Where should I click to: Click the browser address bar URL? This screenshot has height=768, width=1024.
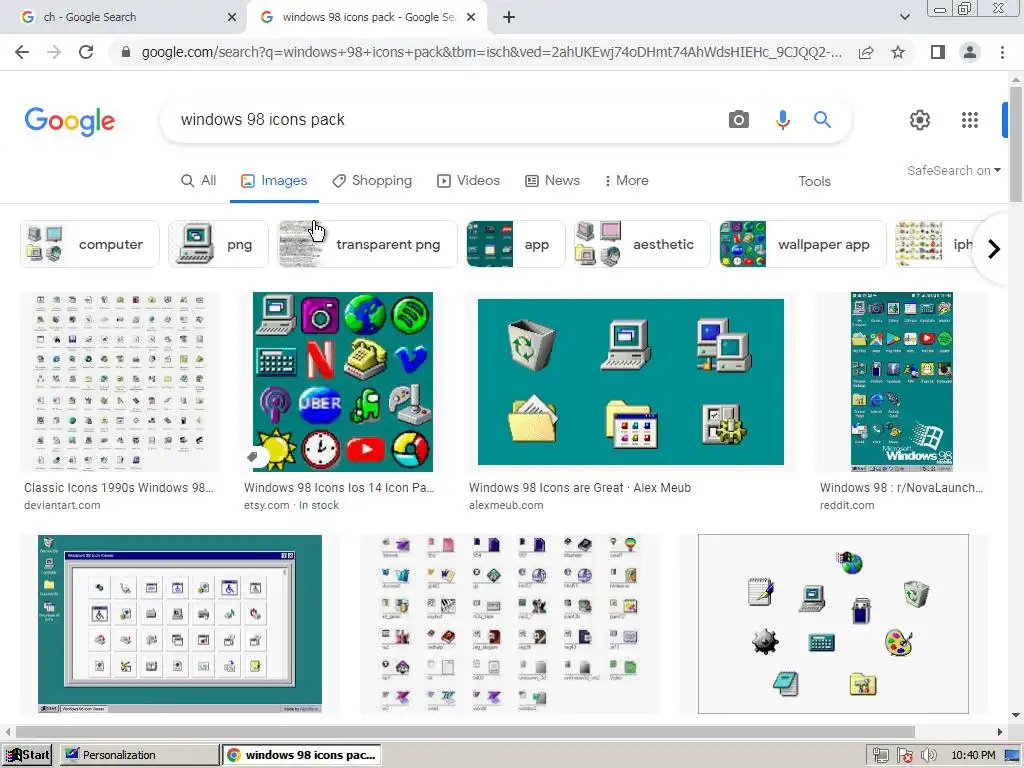pos(491,52)
